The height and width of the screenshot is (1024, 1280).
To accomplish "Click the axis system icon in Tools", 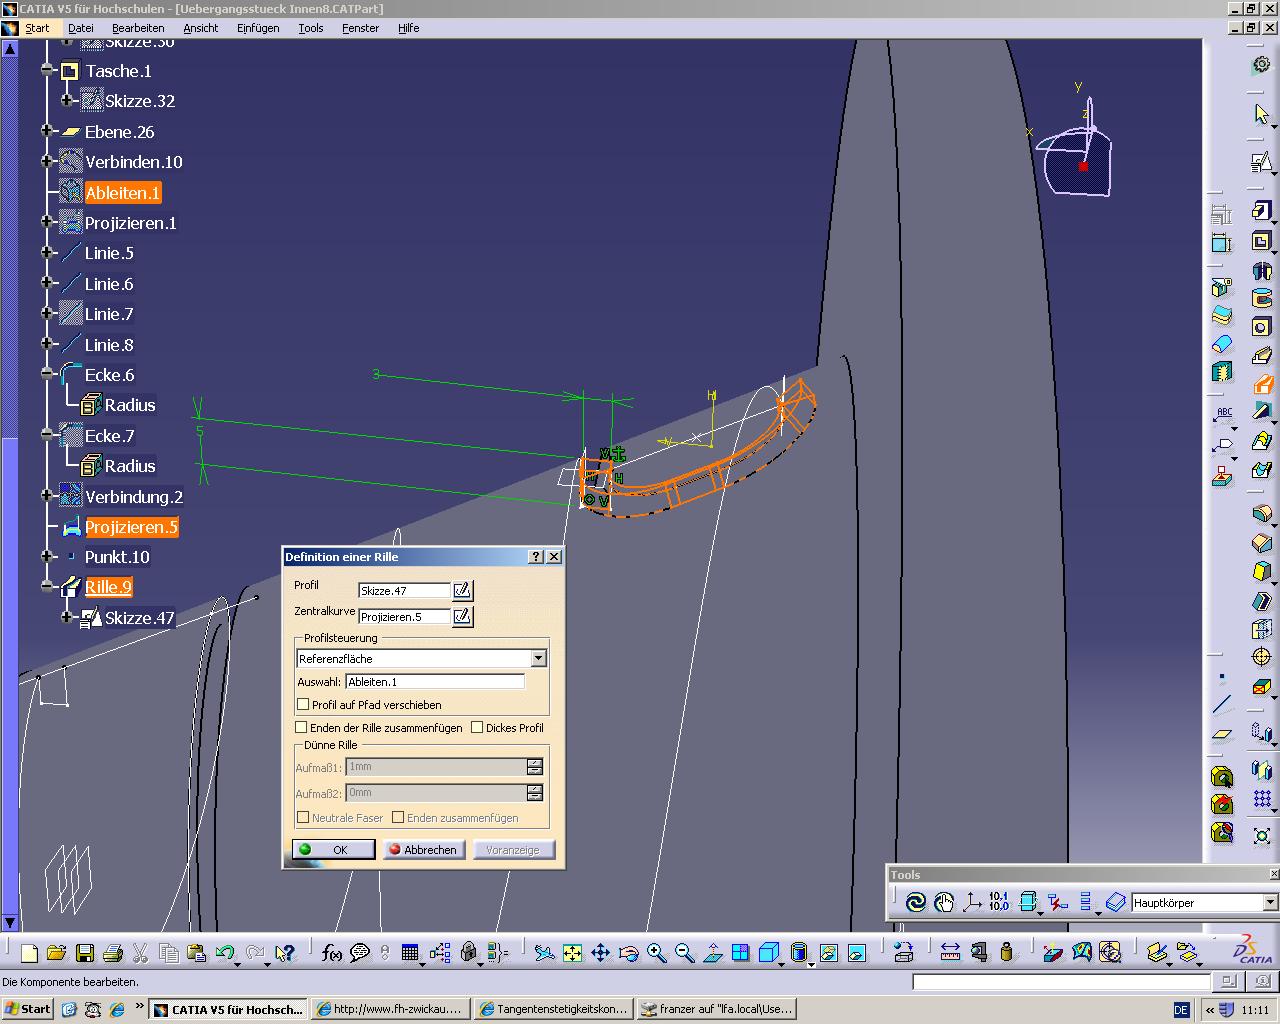I will pyautogui.click(x=971, y=902).
